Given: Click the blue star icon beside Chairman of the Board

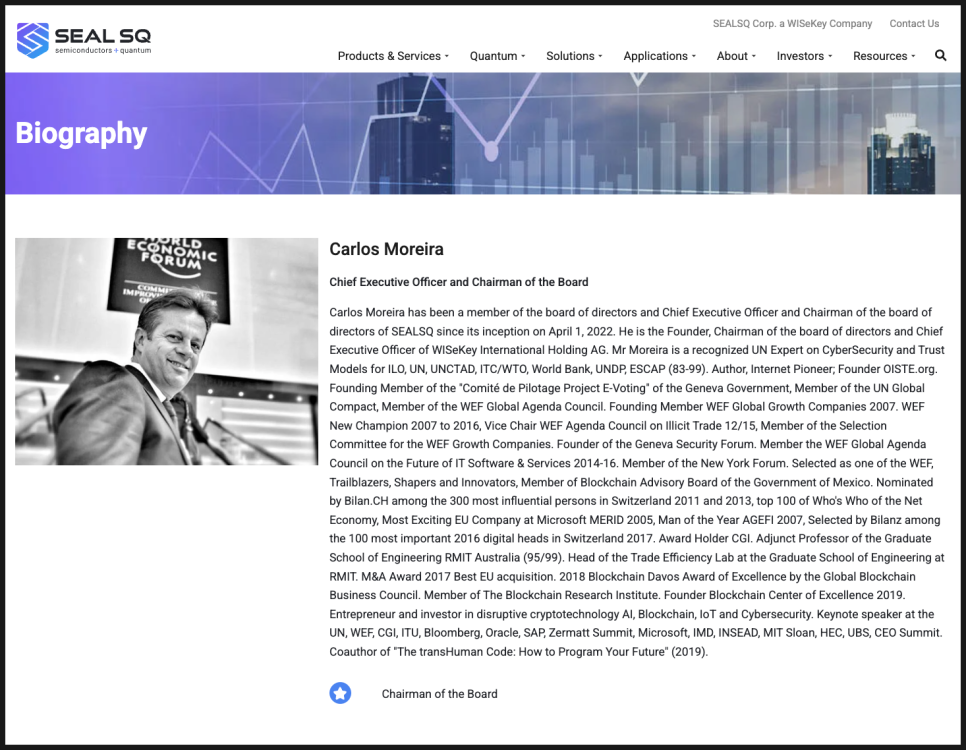Looking at the screenshot, I should click(x=340, y=693).
